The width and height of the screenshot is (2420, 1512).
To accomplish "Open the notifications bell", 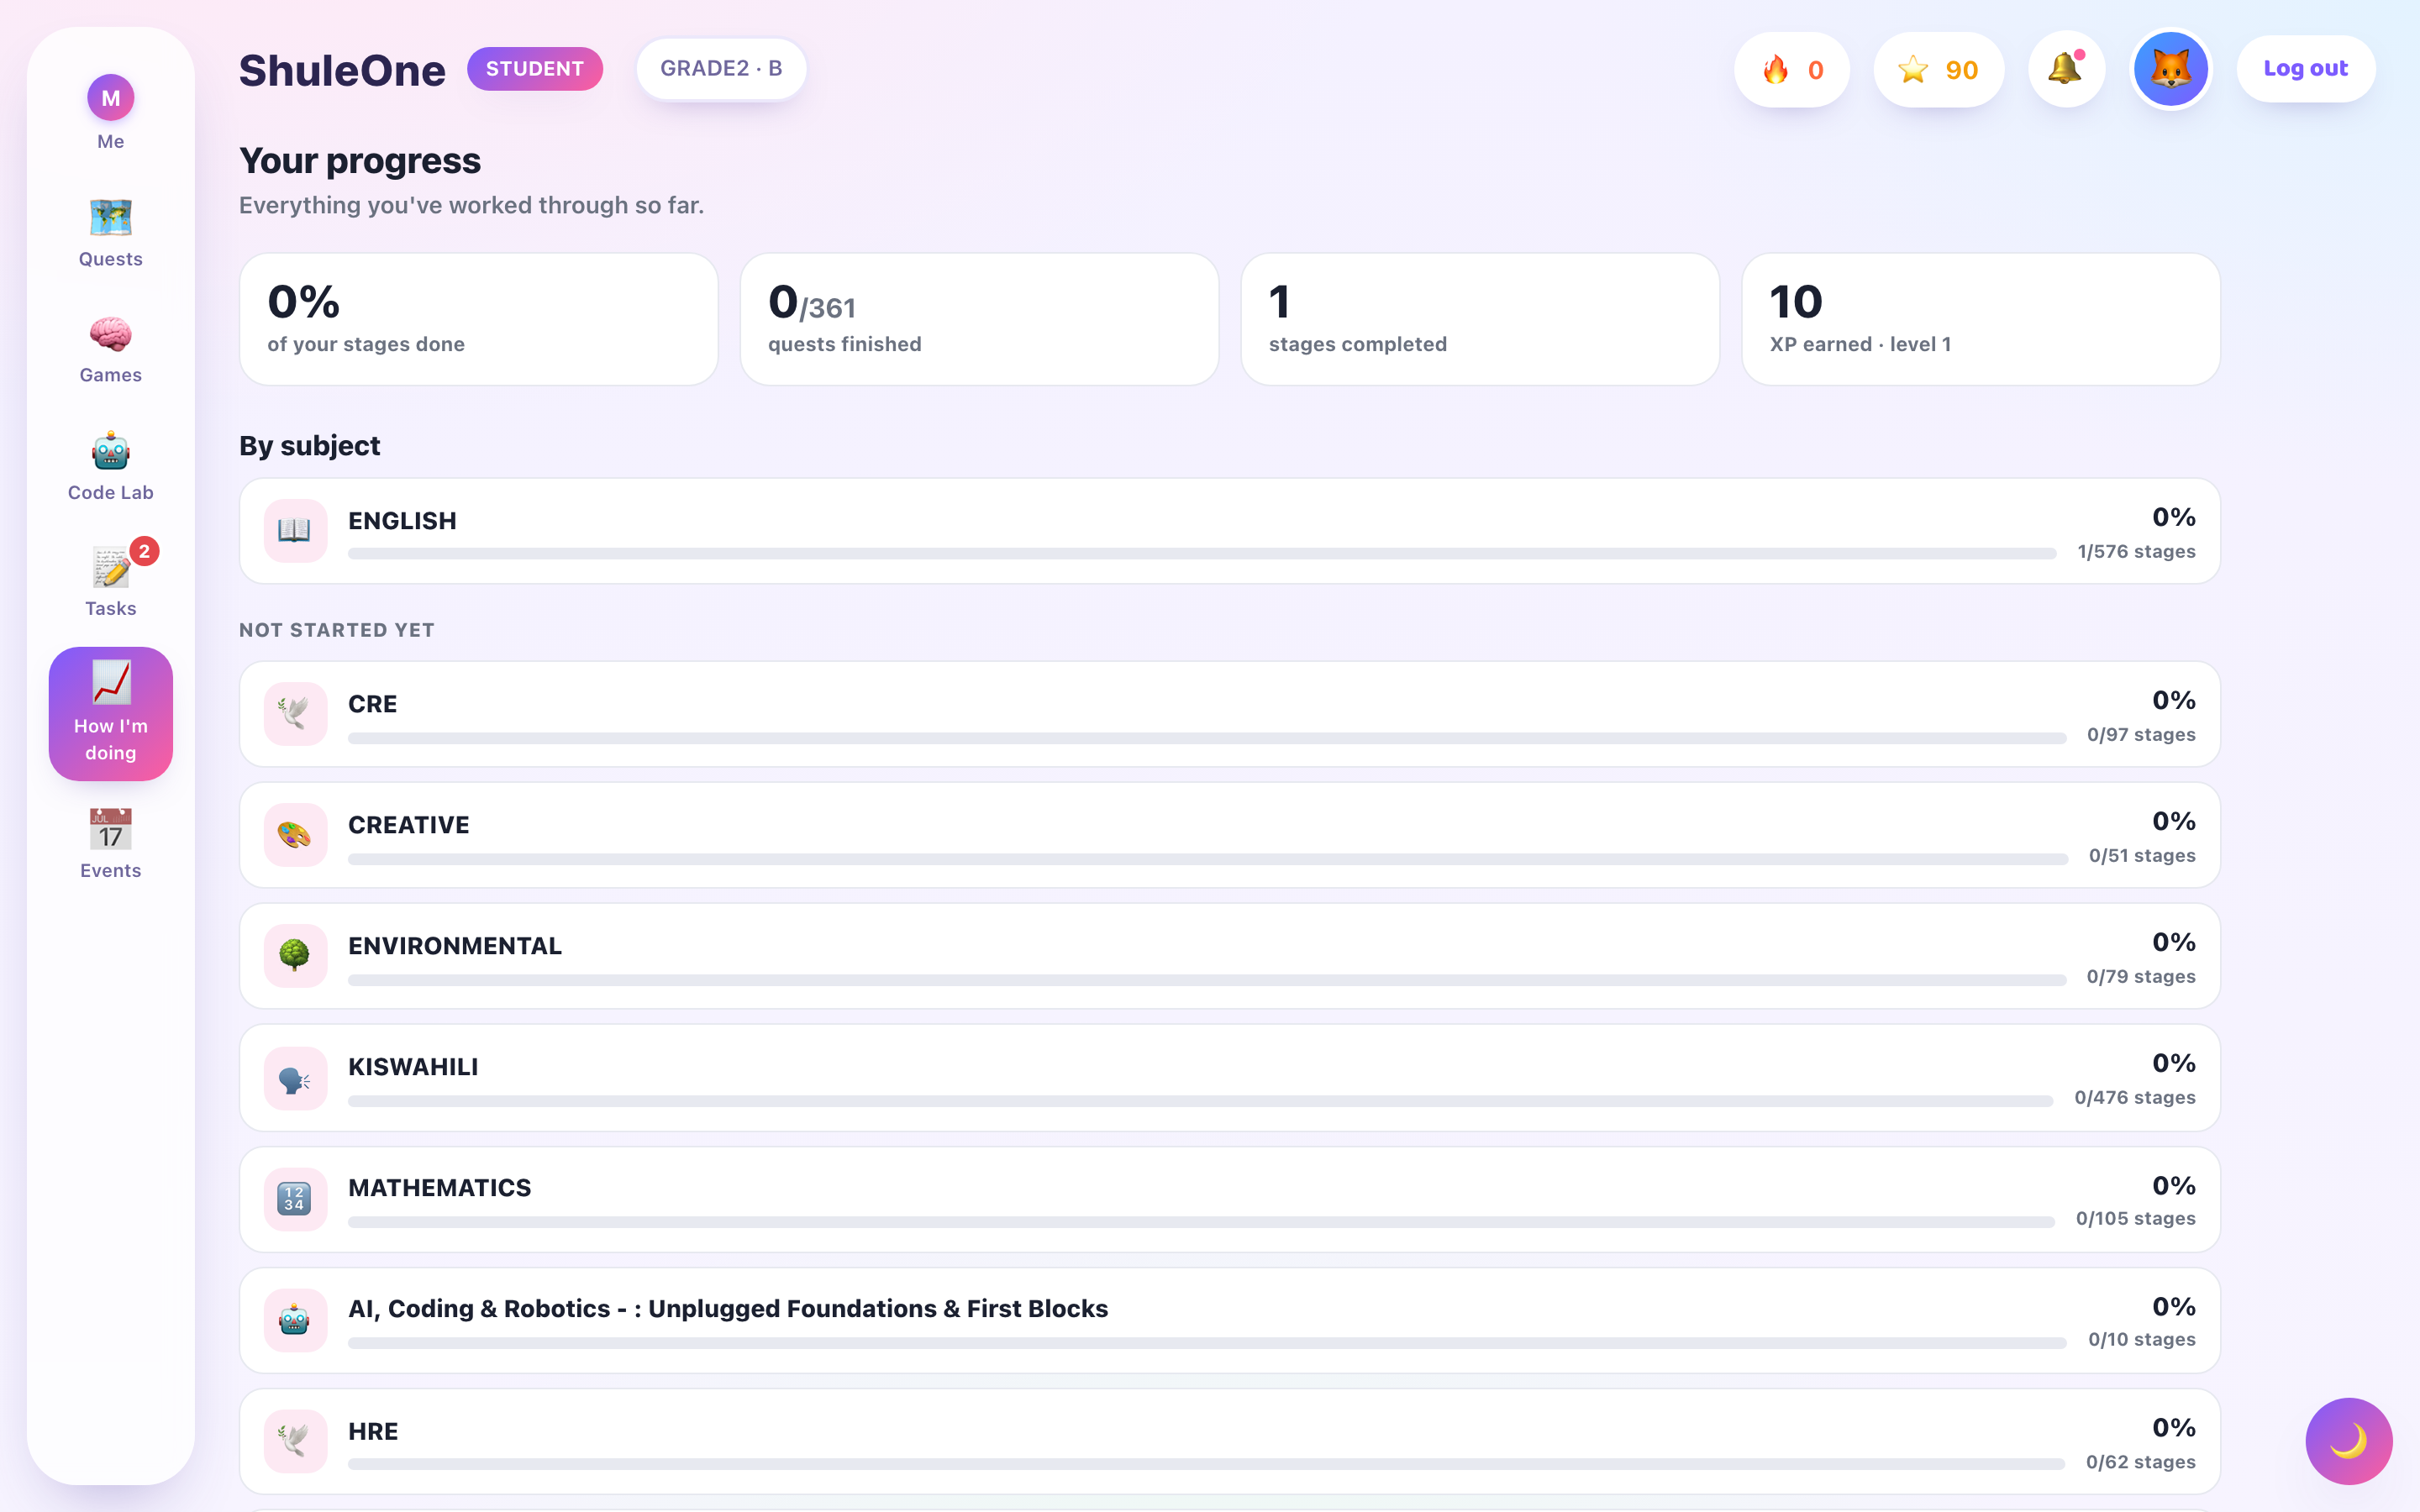I will pos(2065,70).
